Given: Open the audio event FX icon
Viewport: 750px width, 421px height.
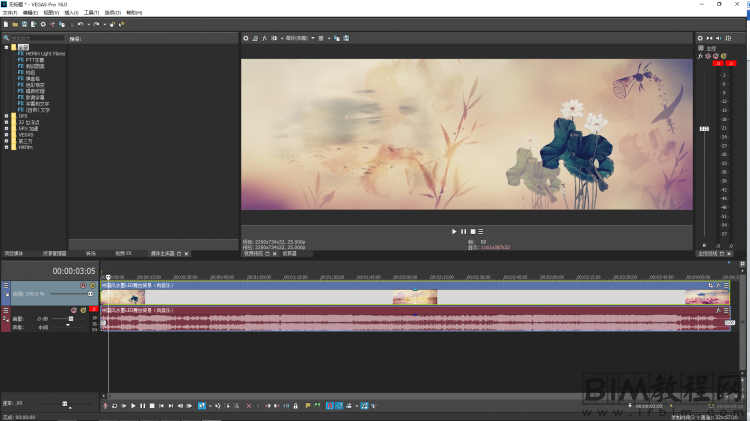Looking at the screenshot, I should [x=718, y=310].
